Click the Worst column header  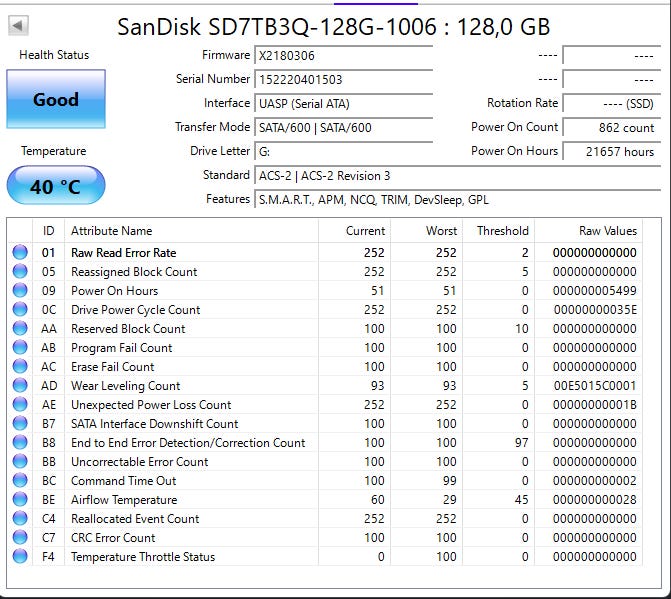point(426,231)
